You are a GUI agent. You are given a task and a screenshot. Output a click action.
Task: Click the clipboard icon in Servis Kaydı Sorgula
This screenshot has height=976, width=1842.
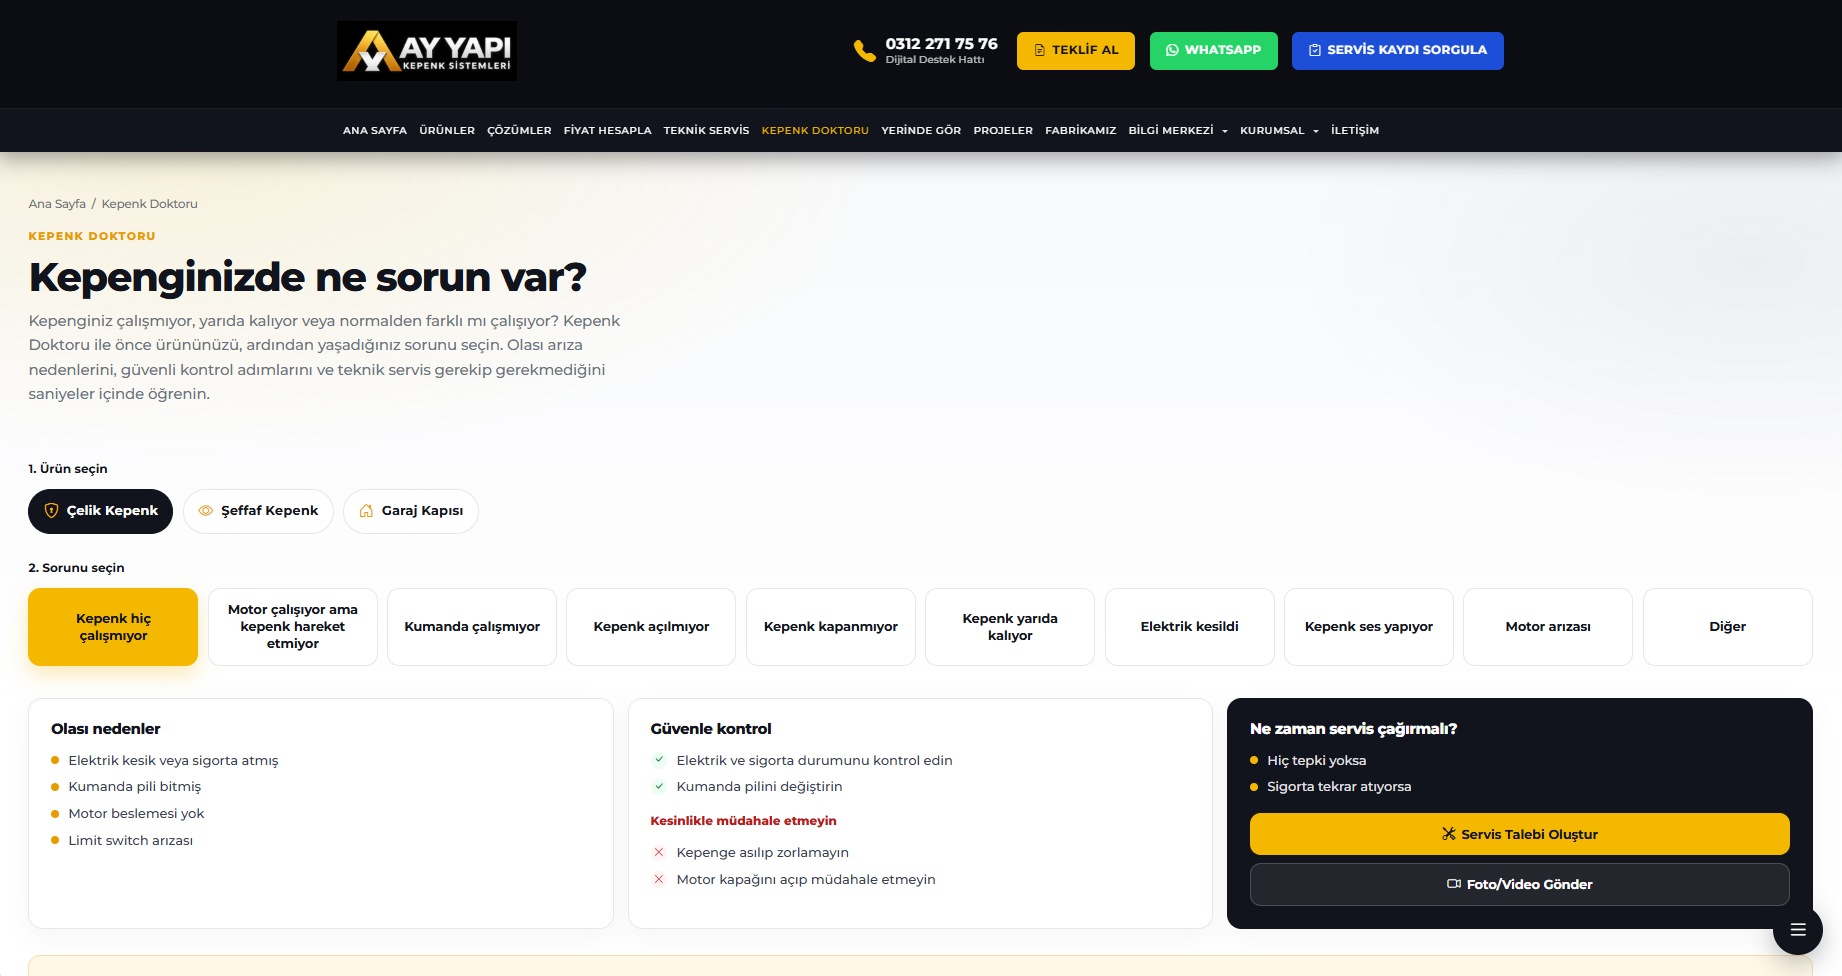click(1315, 50)
